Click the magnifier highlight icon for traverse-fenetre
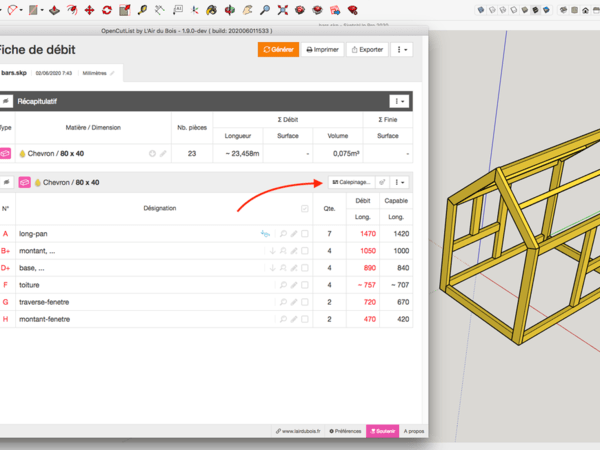 (283, 302)
